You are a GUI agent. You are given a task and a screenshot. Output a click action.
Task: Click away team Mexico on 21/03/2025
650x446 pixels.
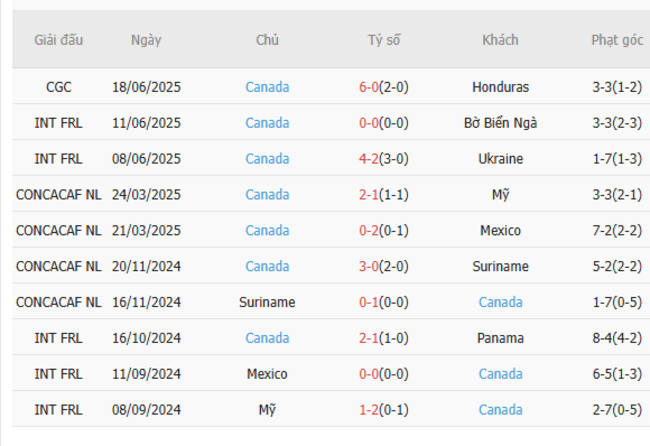coord(500,231)
